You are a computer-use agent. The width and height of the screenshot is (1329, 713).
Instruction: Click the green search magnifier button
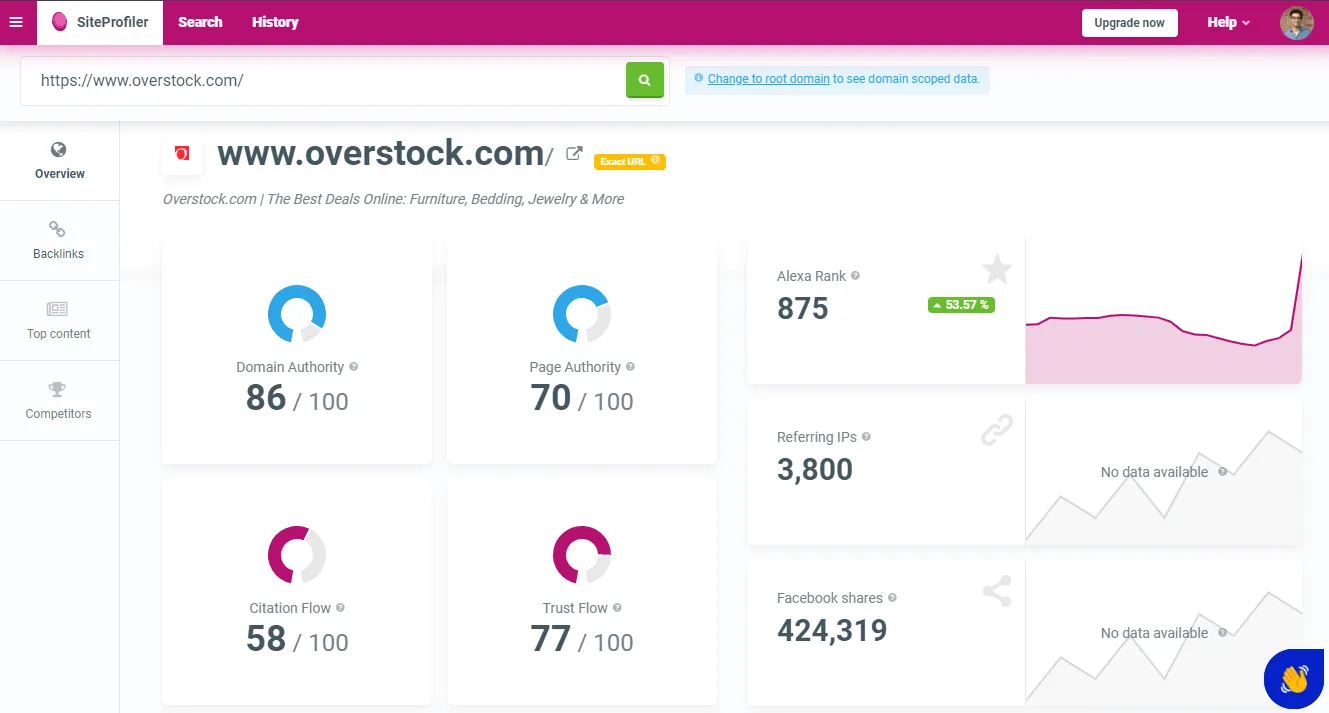pyautogui.click(x=645, y=80)
